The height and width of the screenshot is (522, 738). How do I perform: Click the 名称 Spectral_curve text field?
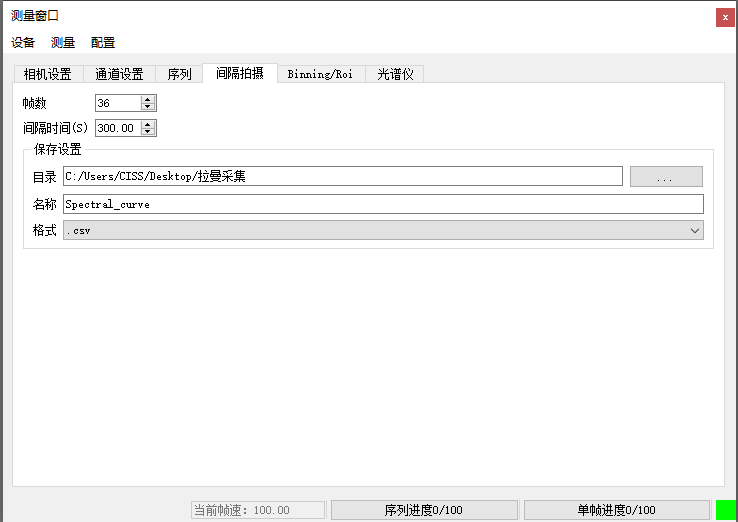(382, 204)
